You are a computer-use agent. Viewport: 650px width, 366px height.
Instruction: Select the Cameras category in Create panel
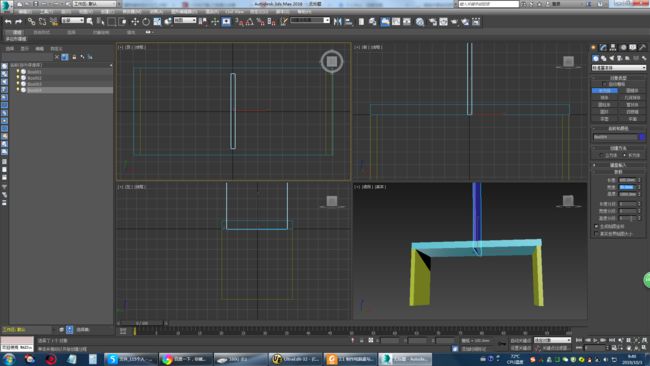point(619,58)
